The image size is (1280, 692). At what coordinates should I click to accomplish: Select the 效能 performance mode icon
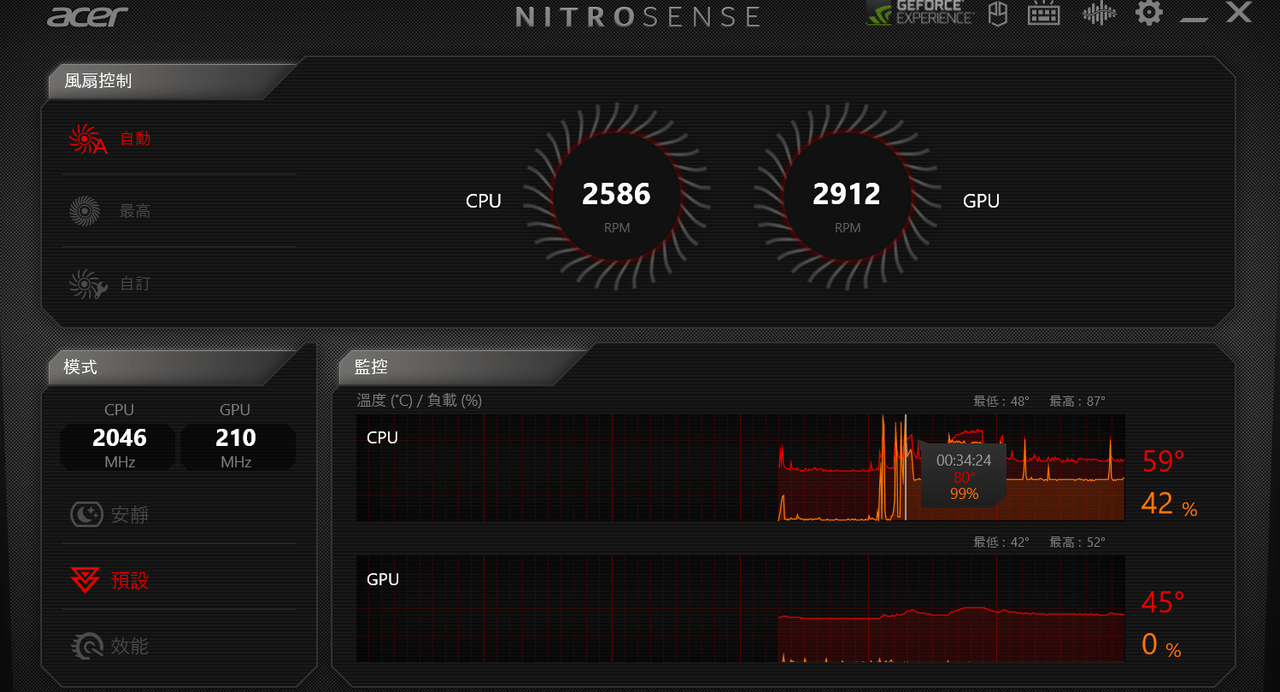(x=87, y=646)
